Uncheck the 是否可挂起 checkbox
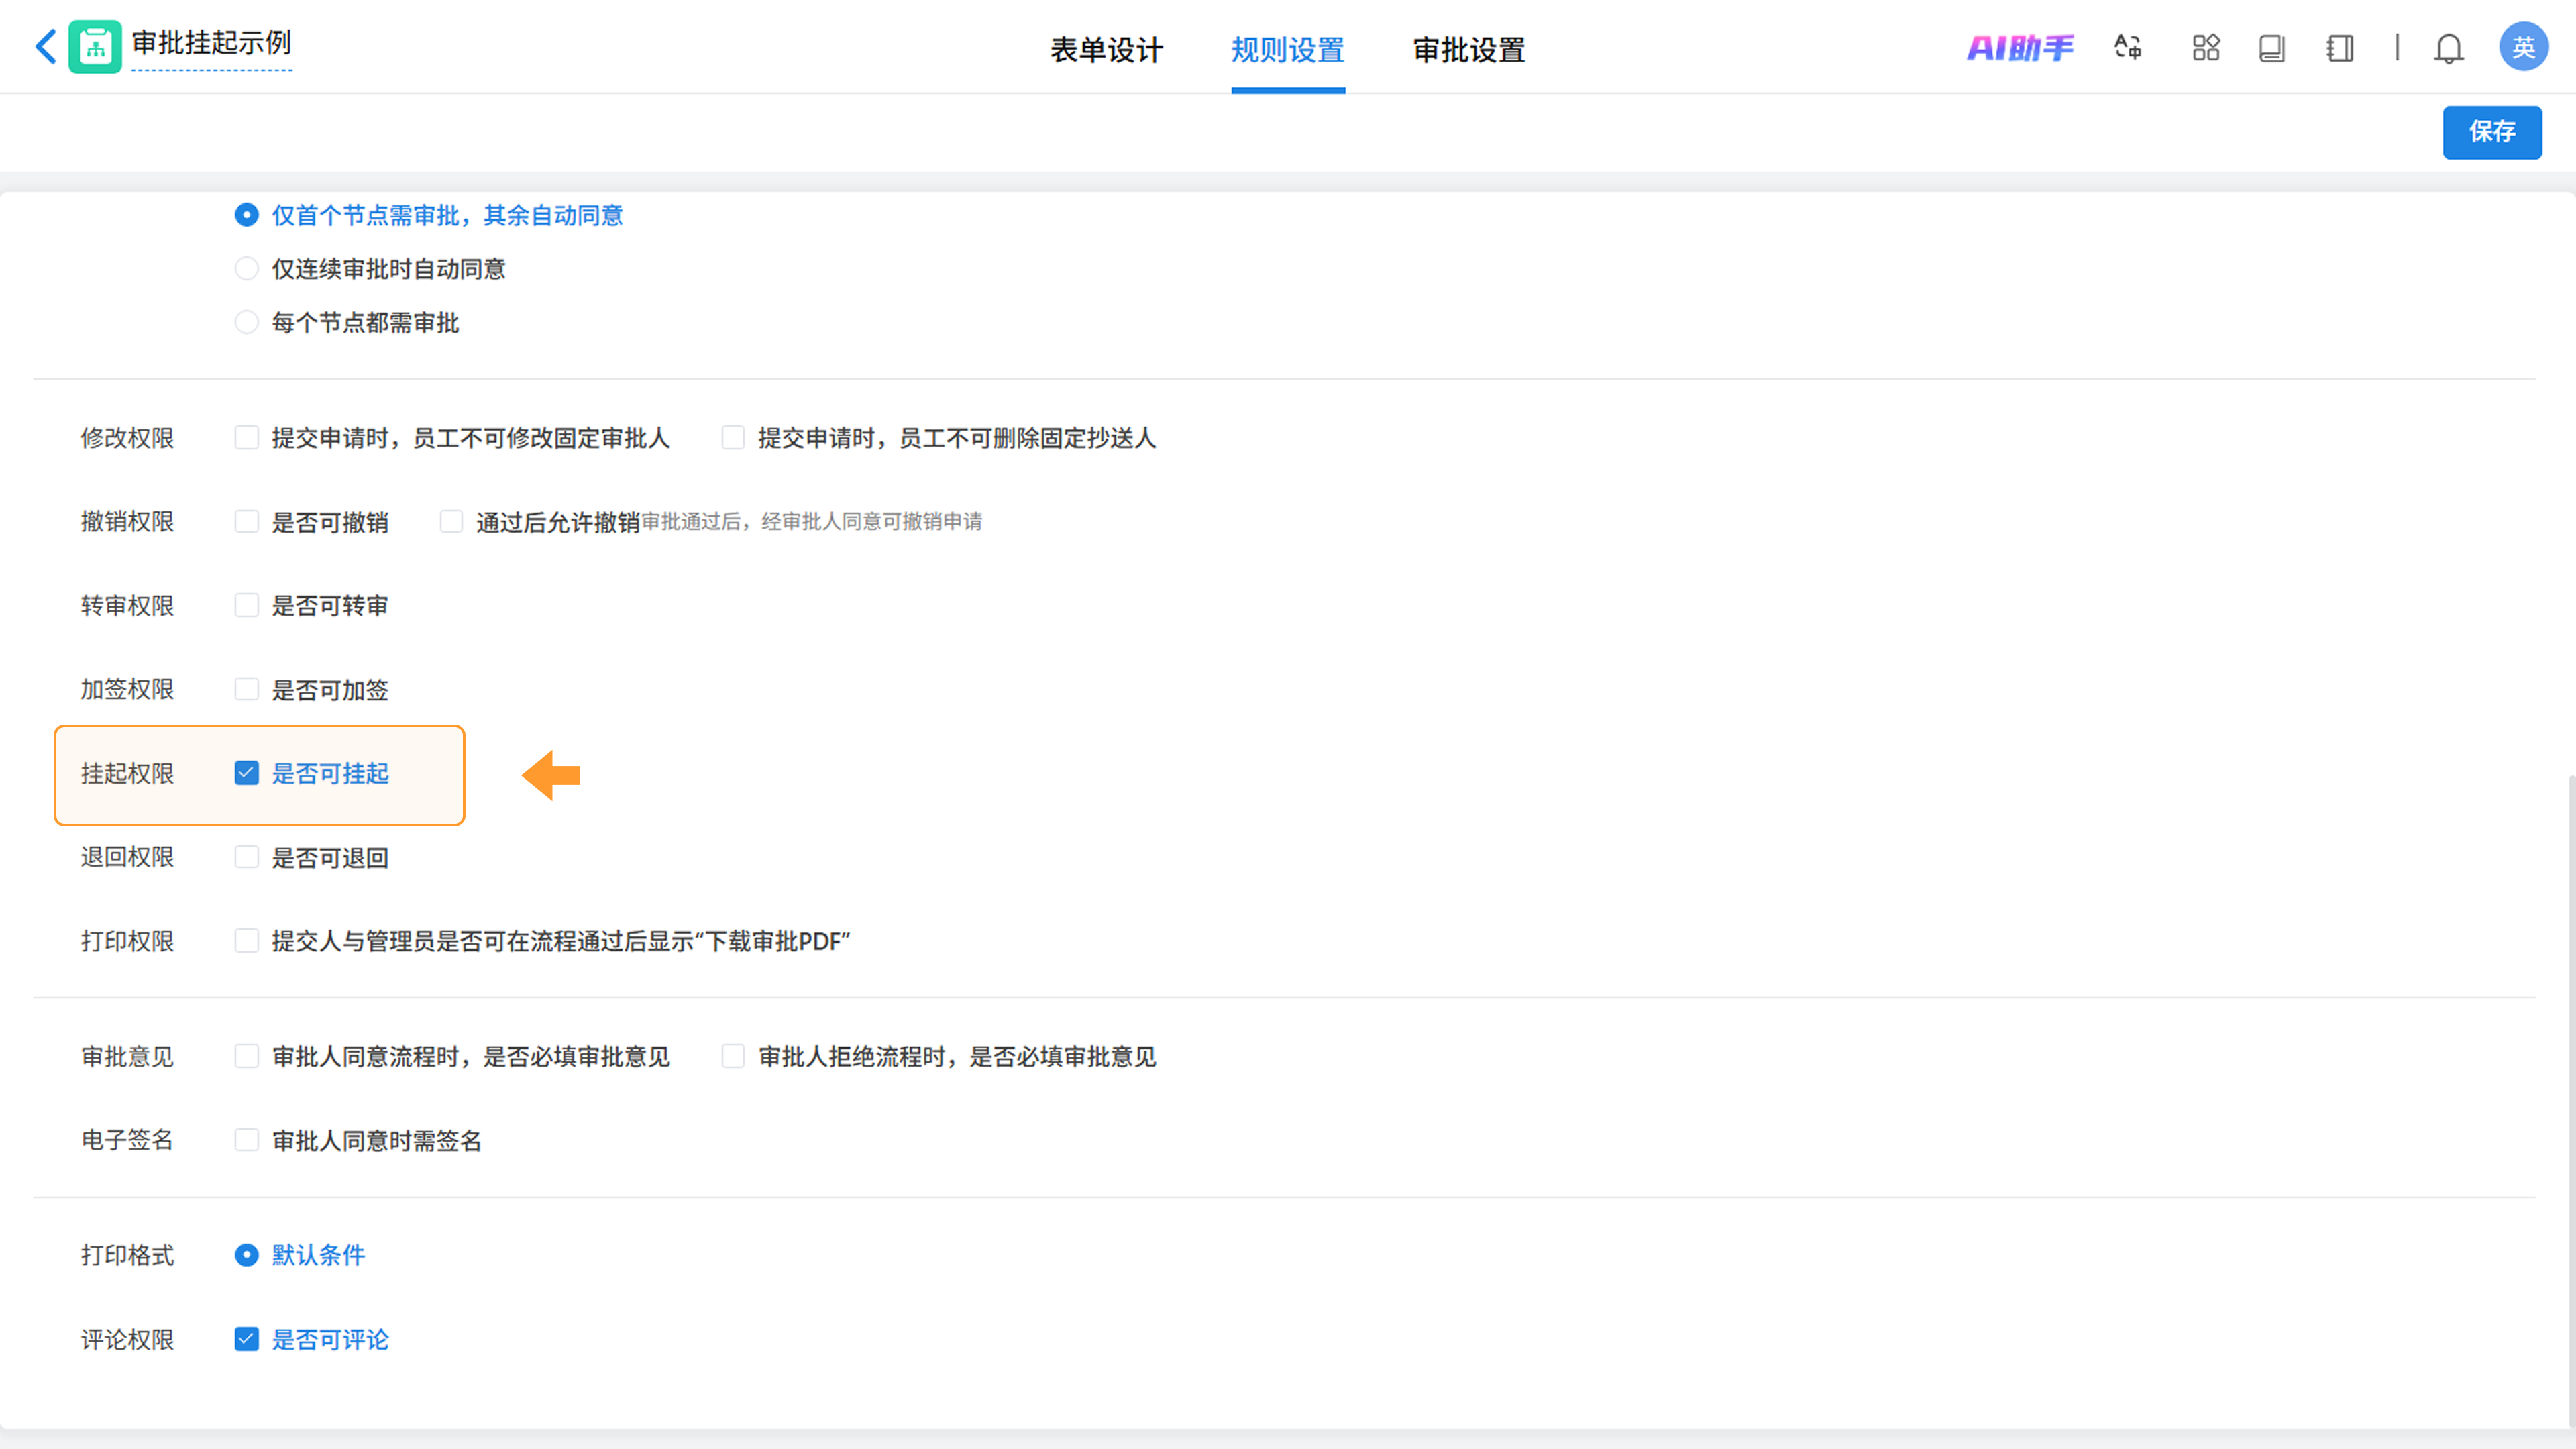The width and height of the screenshot is (2576, 1449). pos(246,773)
